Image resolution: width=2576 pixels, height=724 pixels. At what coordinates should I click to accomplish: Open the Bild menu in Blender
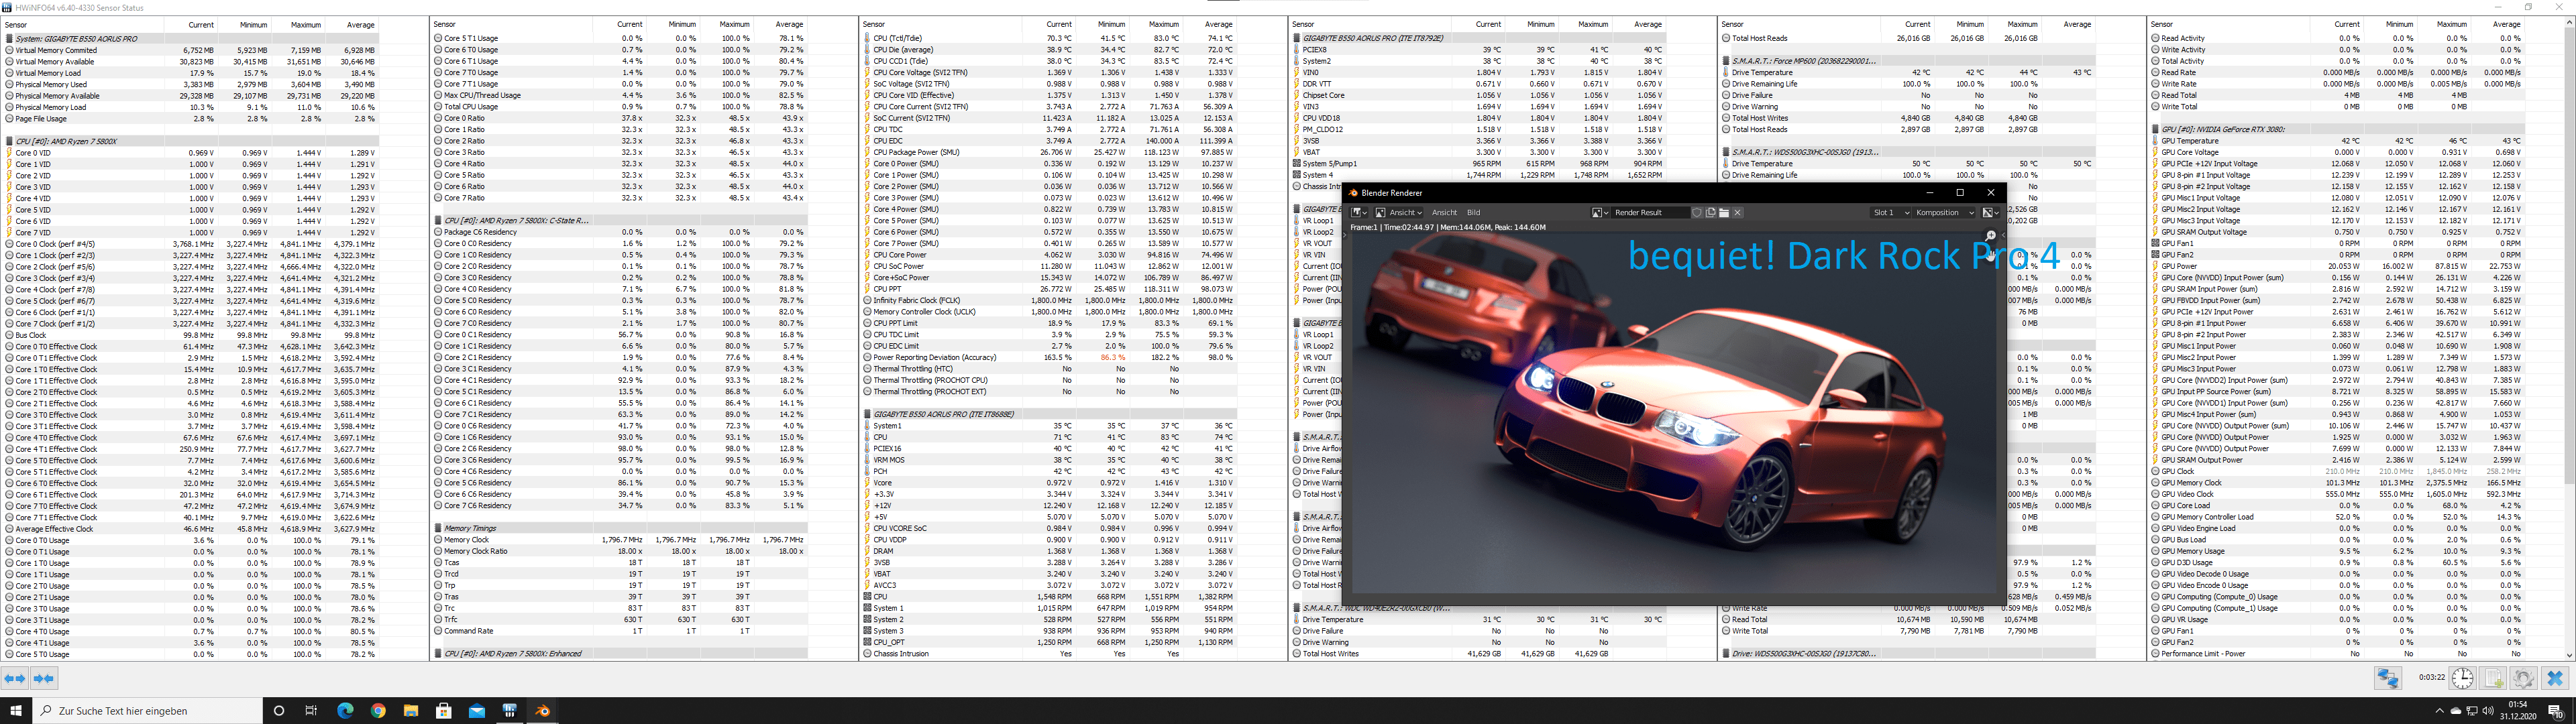[1474, 212]
